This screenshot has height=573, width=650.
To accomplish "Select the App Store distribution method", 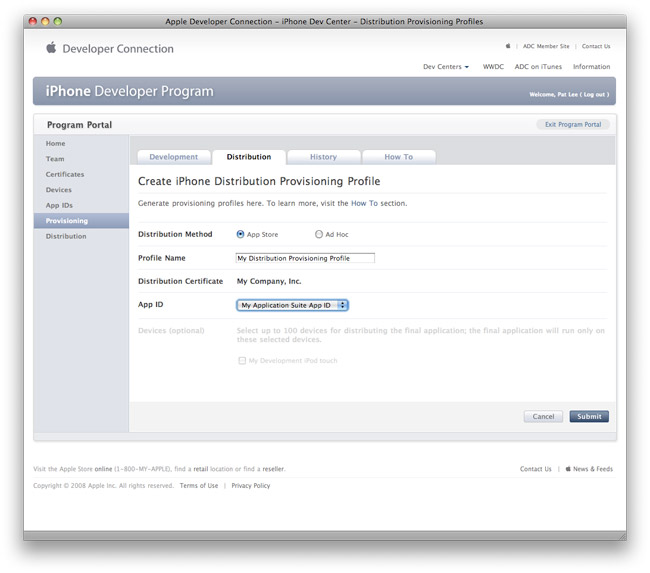I will tap(240, 234).
